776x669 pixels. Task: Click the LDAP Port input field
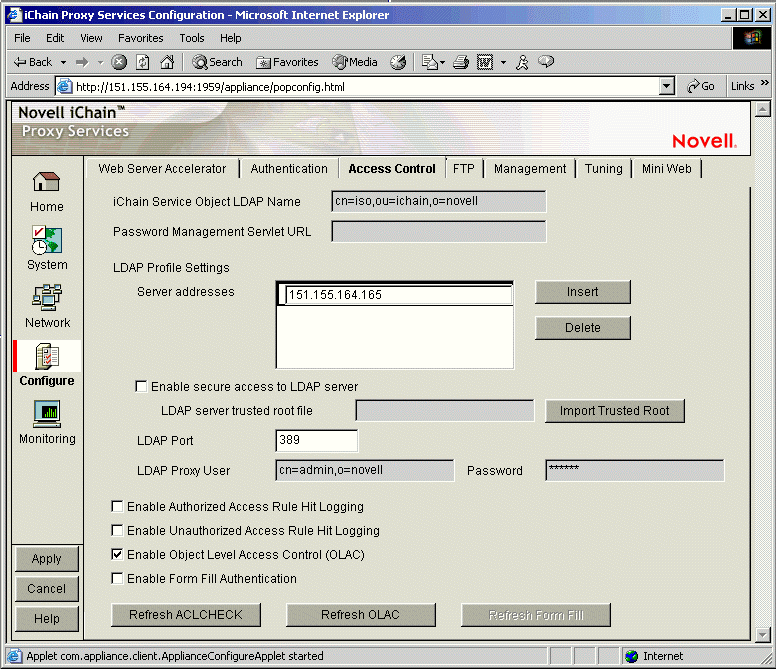(316, 441)
